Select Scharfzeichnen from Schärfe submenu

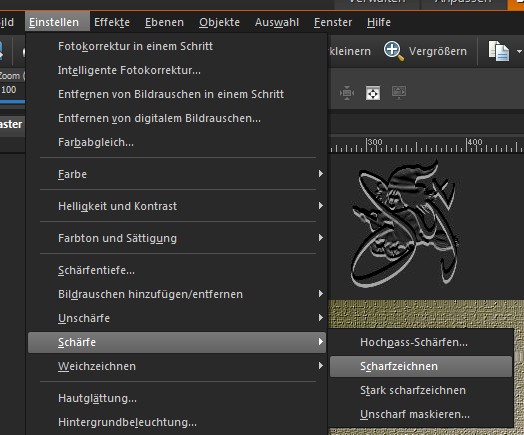pyautogui.click(x=421, y=366)
